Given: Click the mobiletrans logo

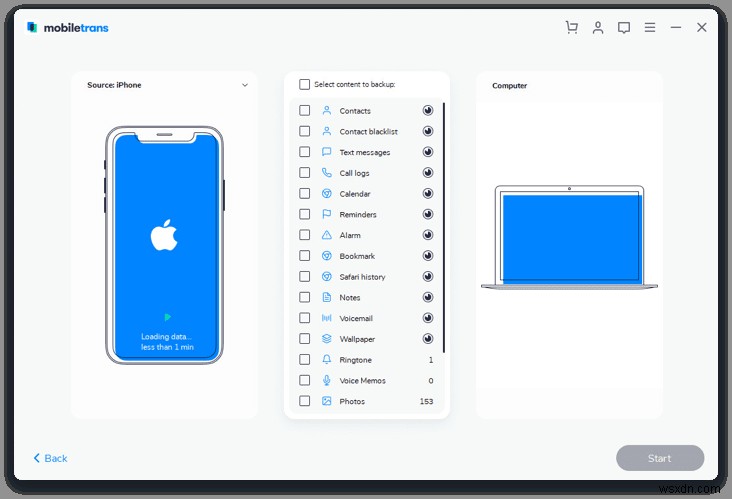Looking at the screenshot, I should (68, 28).
